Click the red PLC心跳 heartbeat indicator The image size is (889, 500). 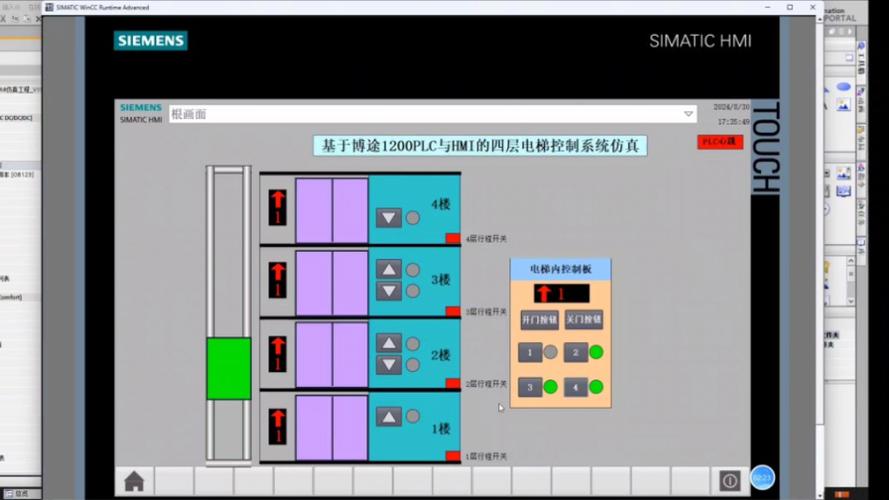click(719, 142)
